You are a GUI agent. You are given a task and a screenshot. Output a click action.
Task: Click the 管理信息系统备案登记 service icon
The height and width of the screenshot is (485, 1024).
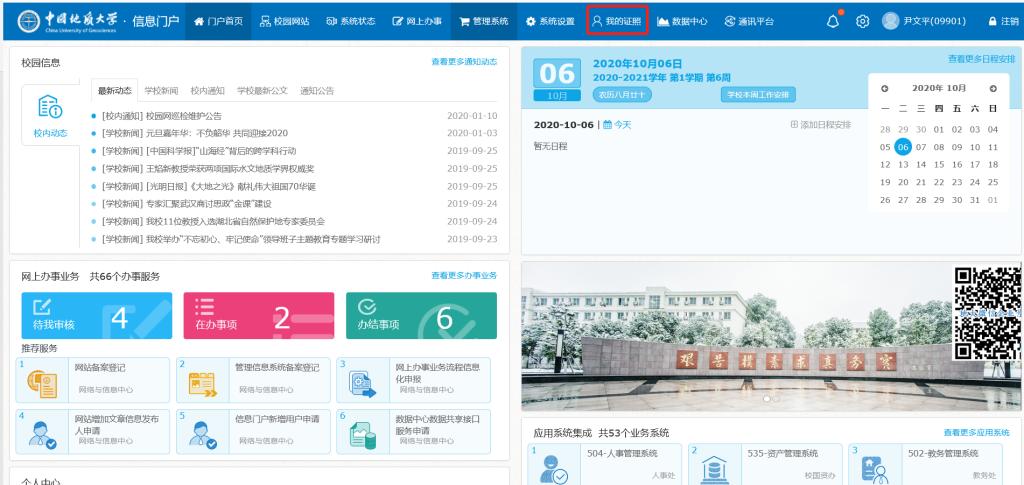click(x=203, y=383)
